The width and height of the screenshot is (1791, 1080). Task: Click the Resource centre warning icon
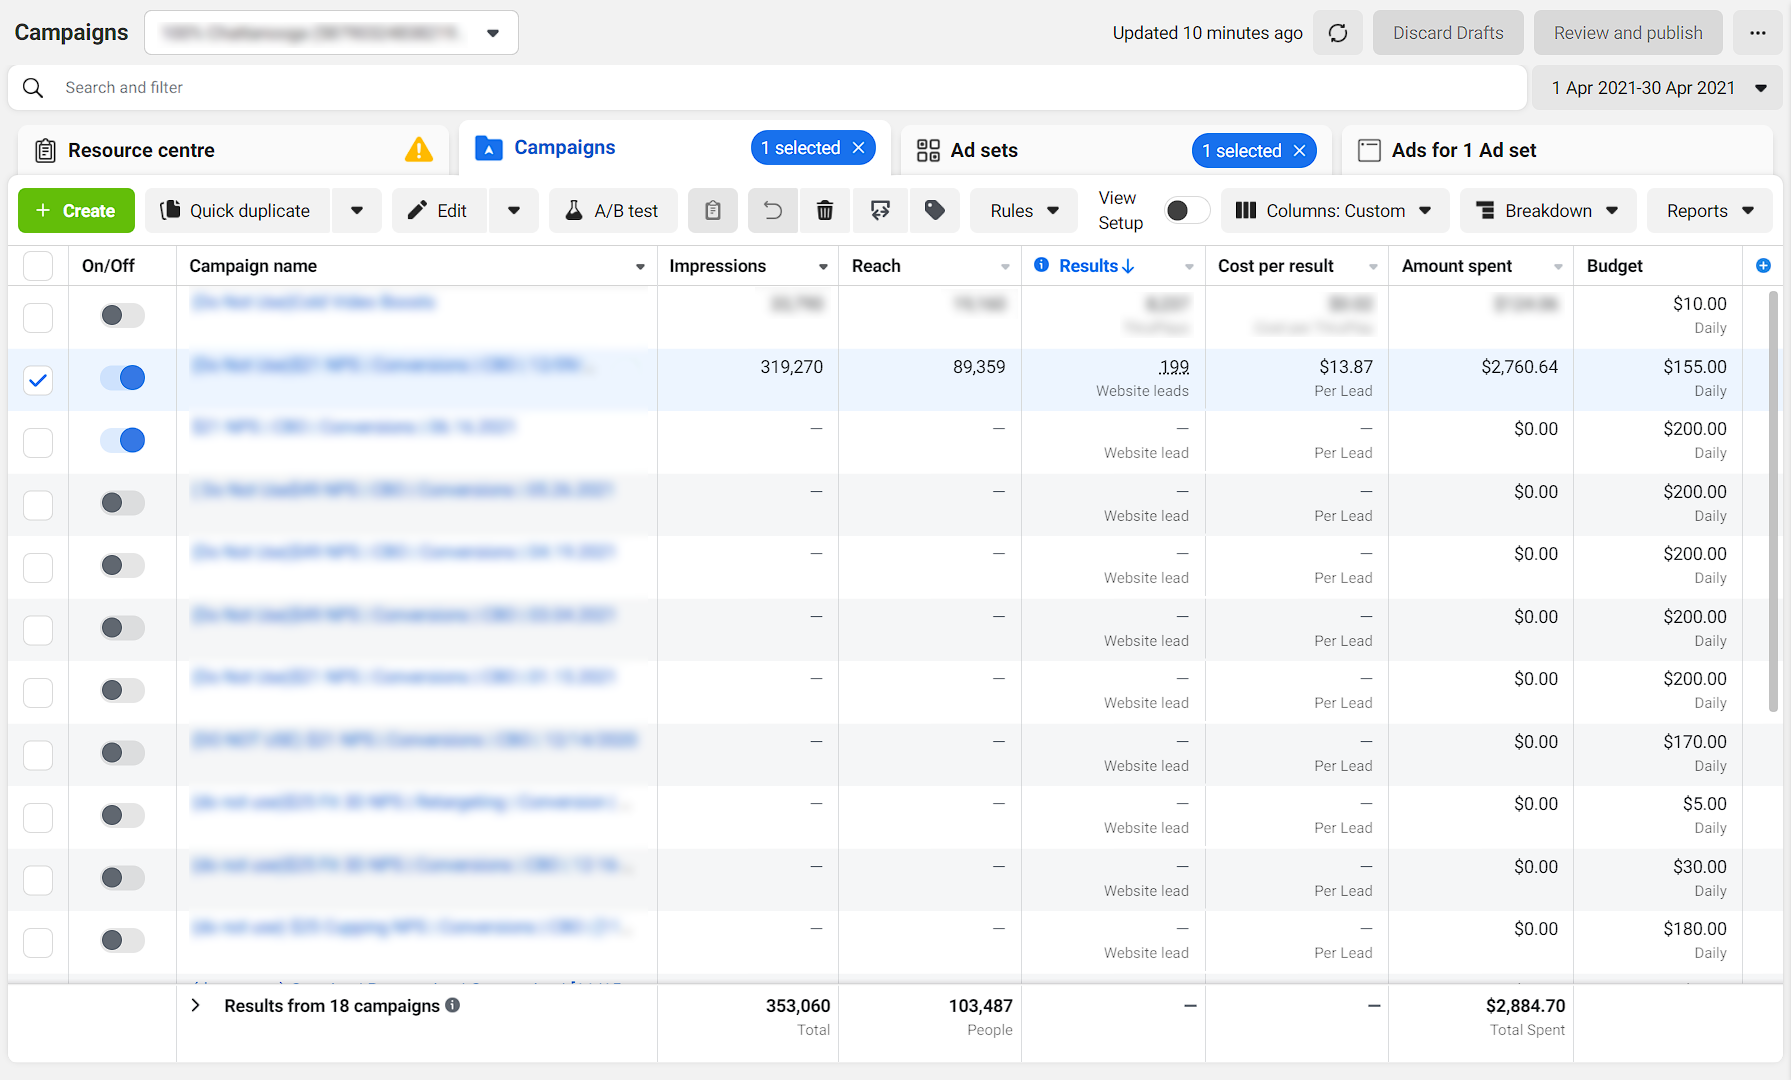(x=419, y=149)
